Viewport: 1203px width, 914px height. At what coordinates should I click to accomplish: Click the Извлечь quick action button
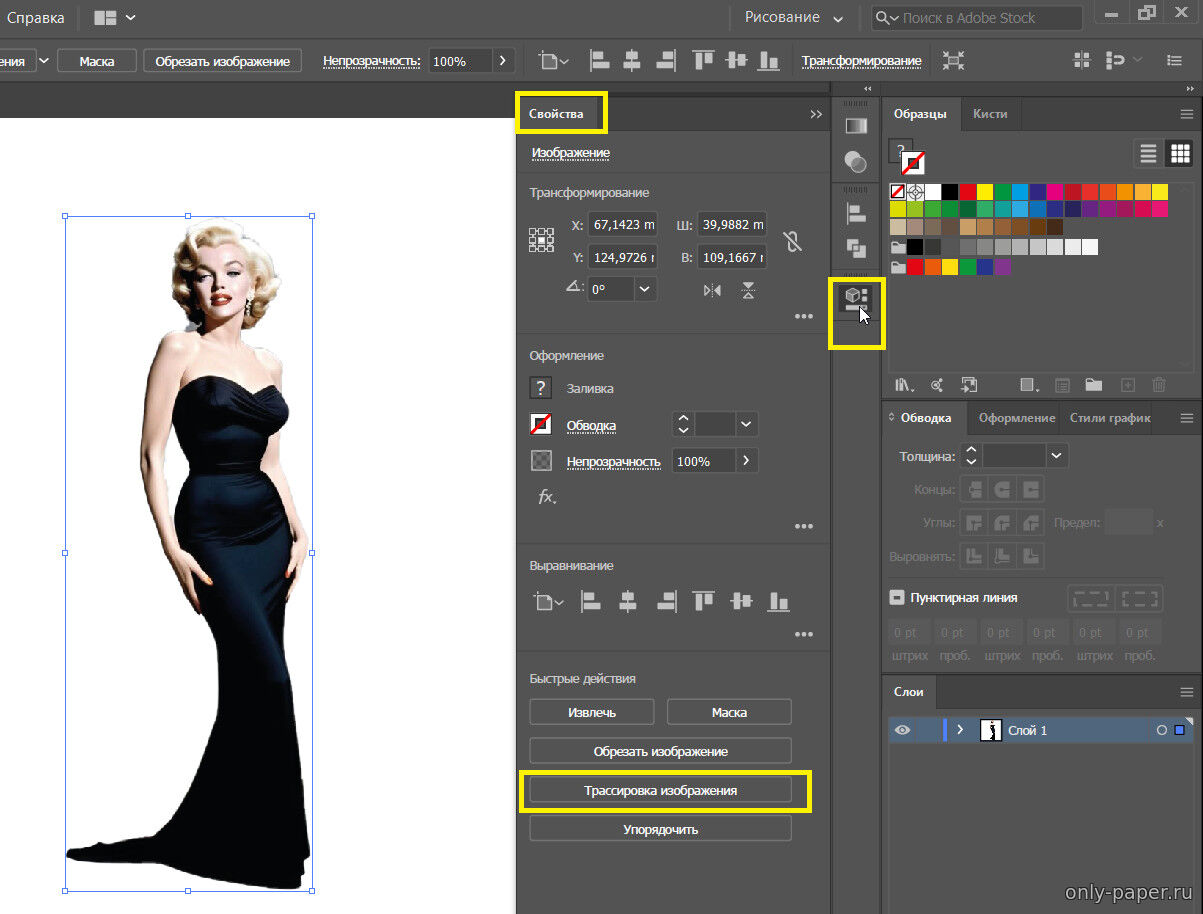click(x=591, y=712)
